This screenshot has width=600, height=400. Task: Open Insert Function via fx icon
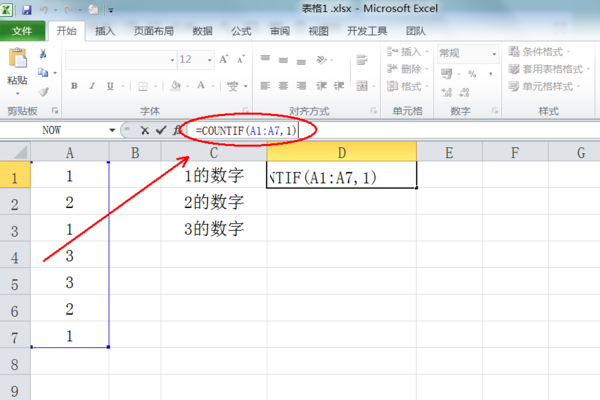coord(176,130)
